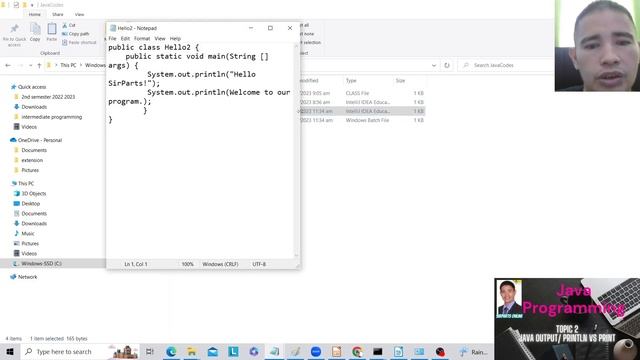This screenshot has width=640, height=360.
Task: Expand the address bar history dropdown
Action: coord(434,65)
